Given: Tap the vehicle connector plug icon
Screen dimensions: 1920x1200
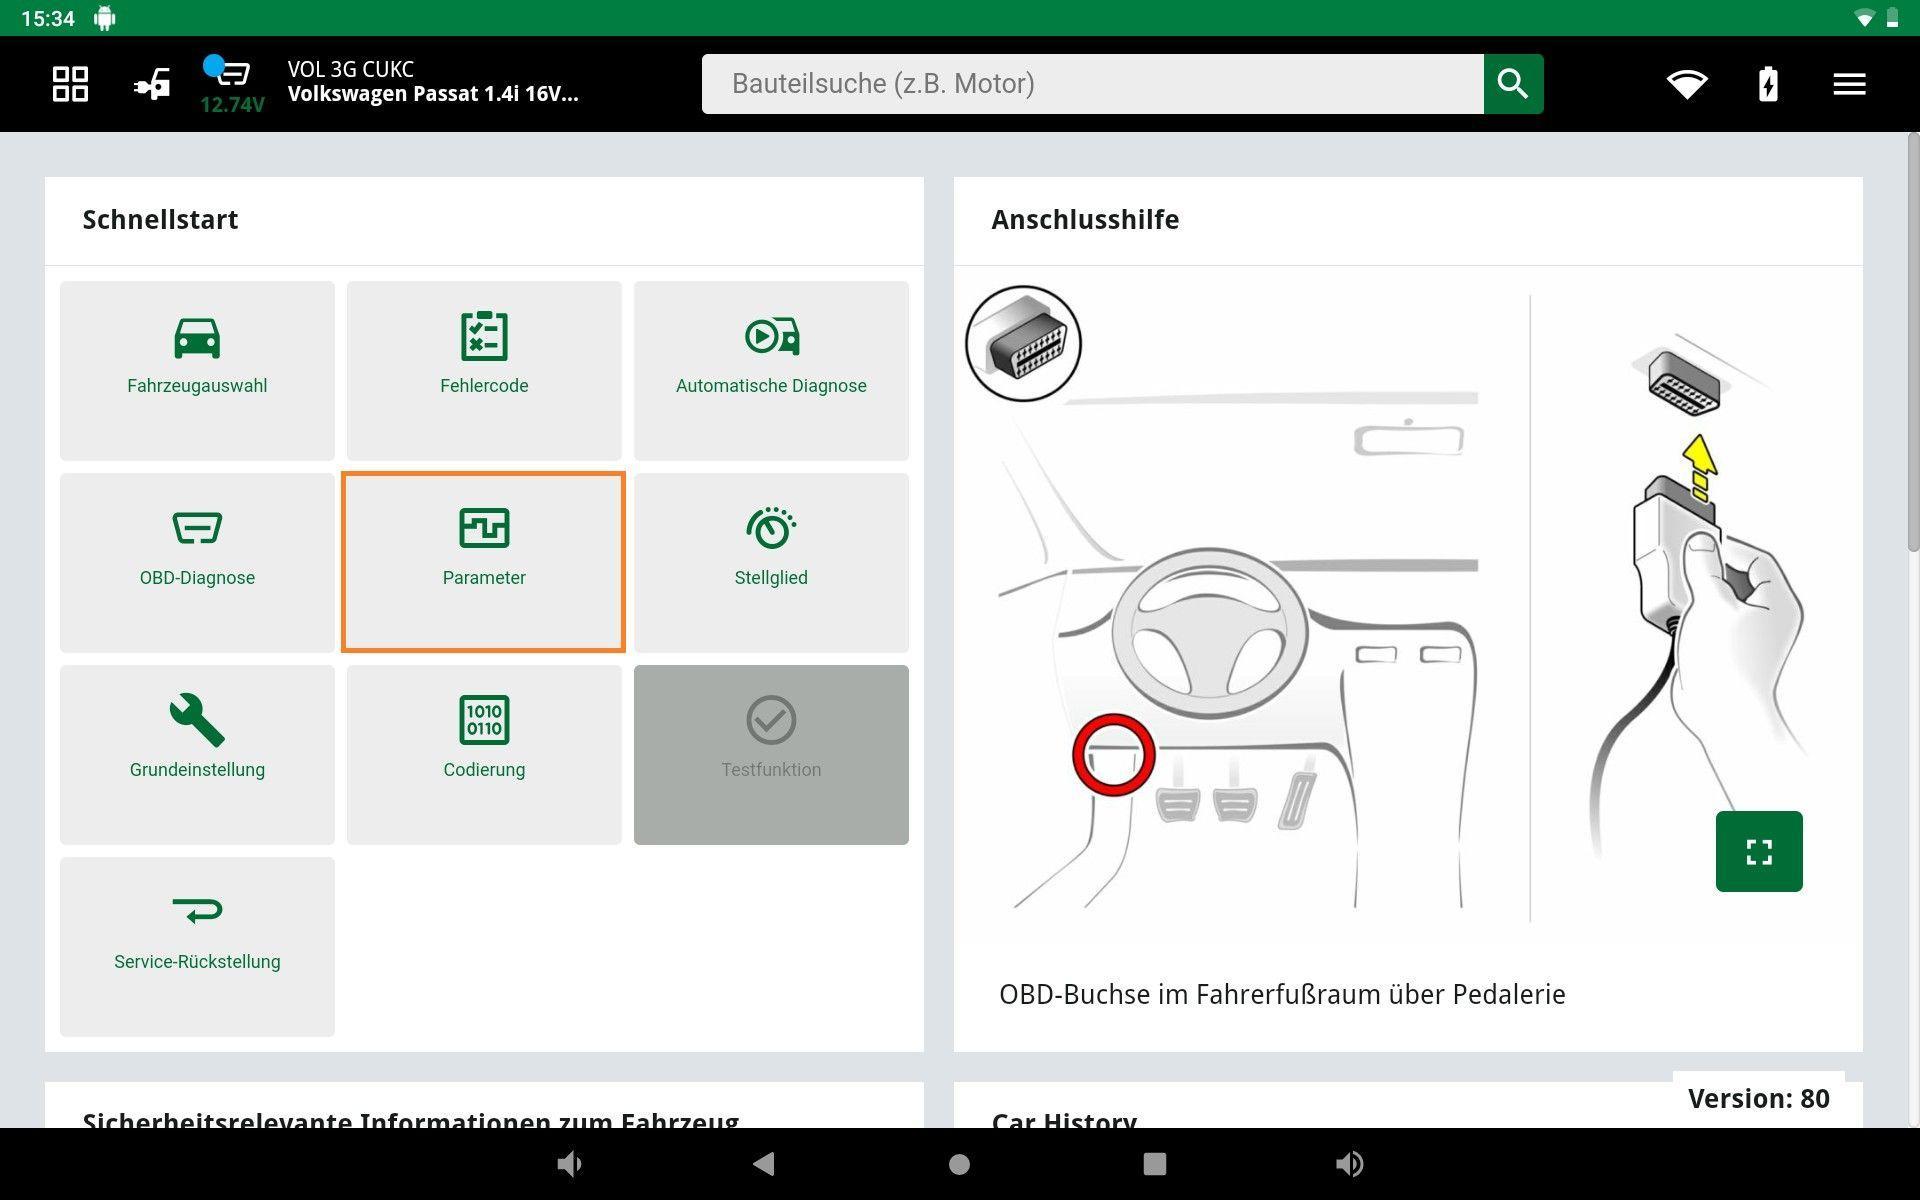Looking at the screenshot, I should click(x=152, y=84).
